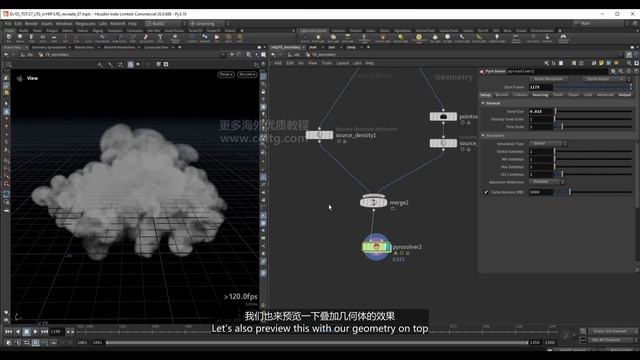Click the viewport display options grid icon
The height and width of the screenshot is (360, 640).
coord(8,64)
